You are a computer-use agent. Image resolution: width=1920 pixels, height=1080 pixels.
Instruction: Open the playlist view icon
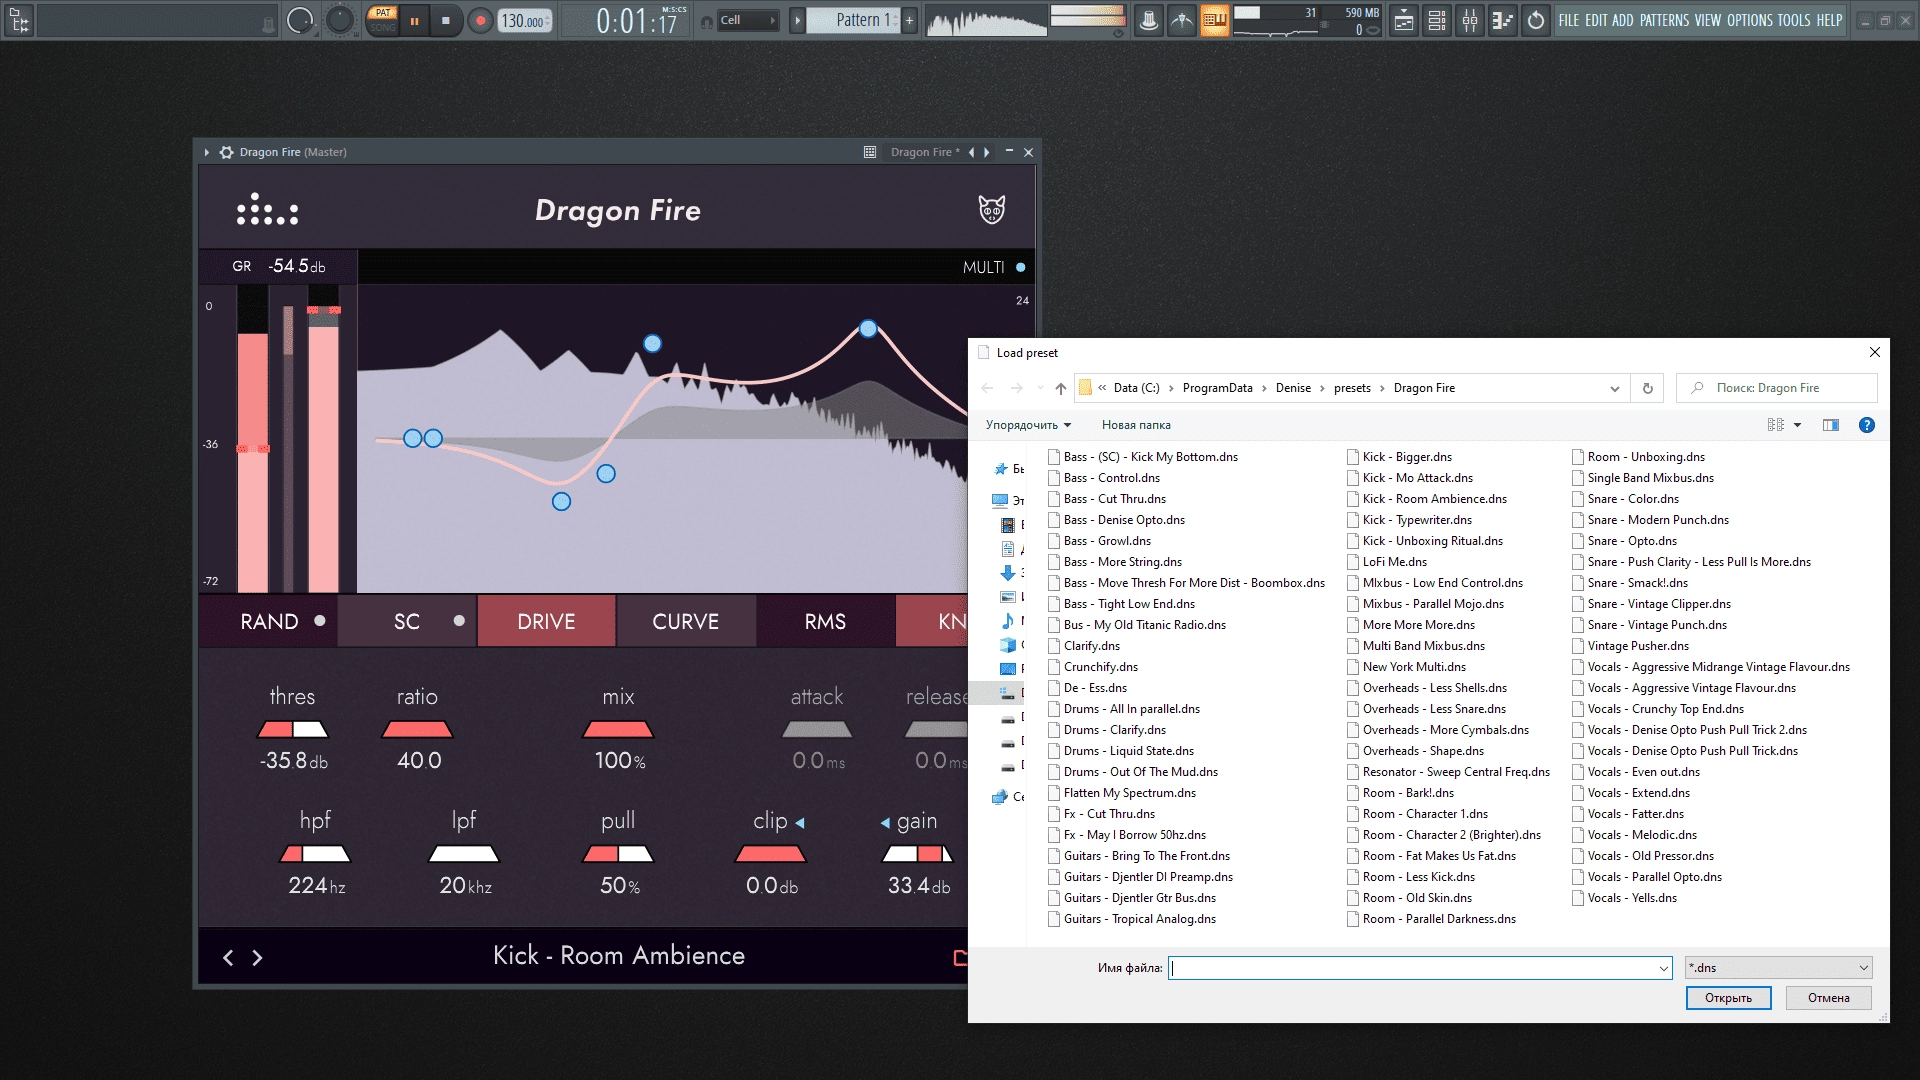[1404, 20]
